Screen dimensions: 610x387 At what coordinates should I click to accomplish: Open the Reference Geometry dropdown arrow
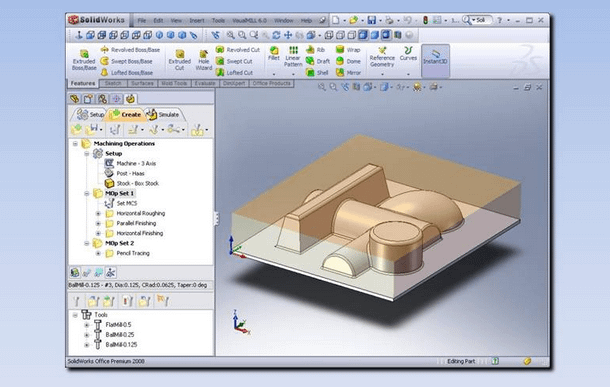(x=382, y=74)
